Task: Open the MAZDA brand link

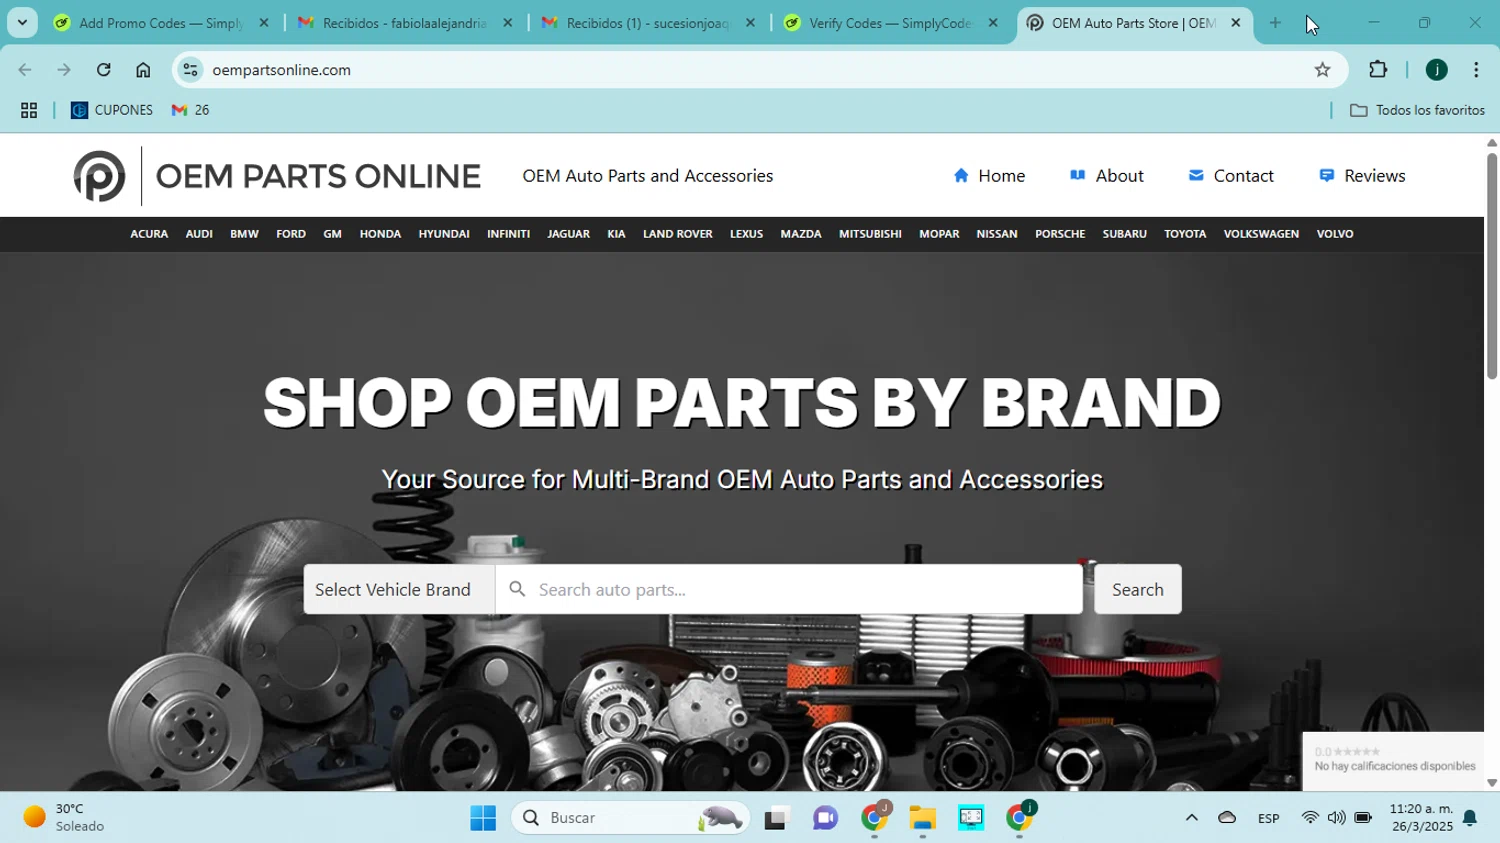Action: point(801,234)
